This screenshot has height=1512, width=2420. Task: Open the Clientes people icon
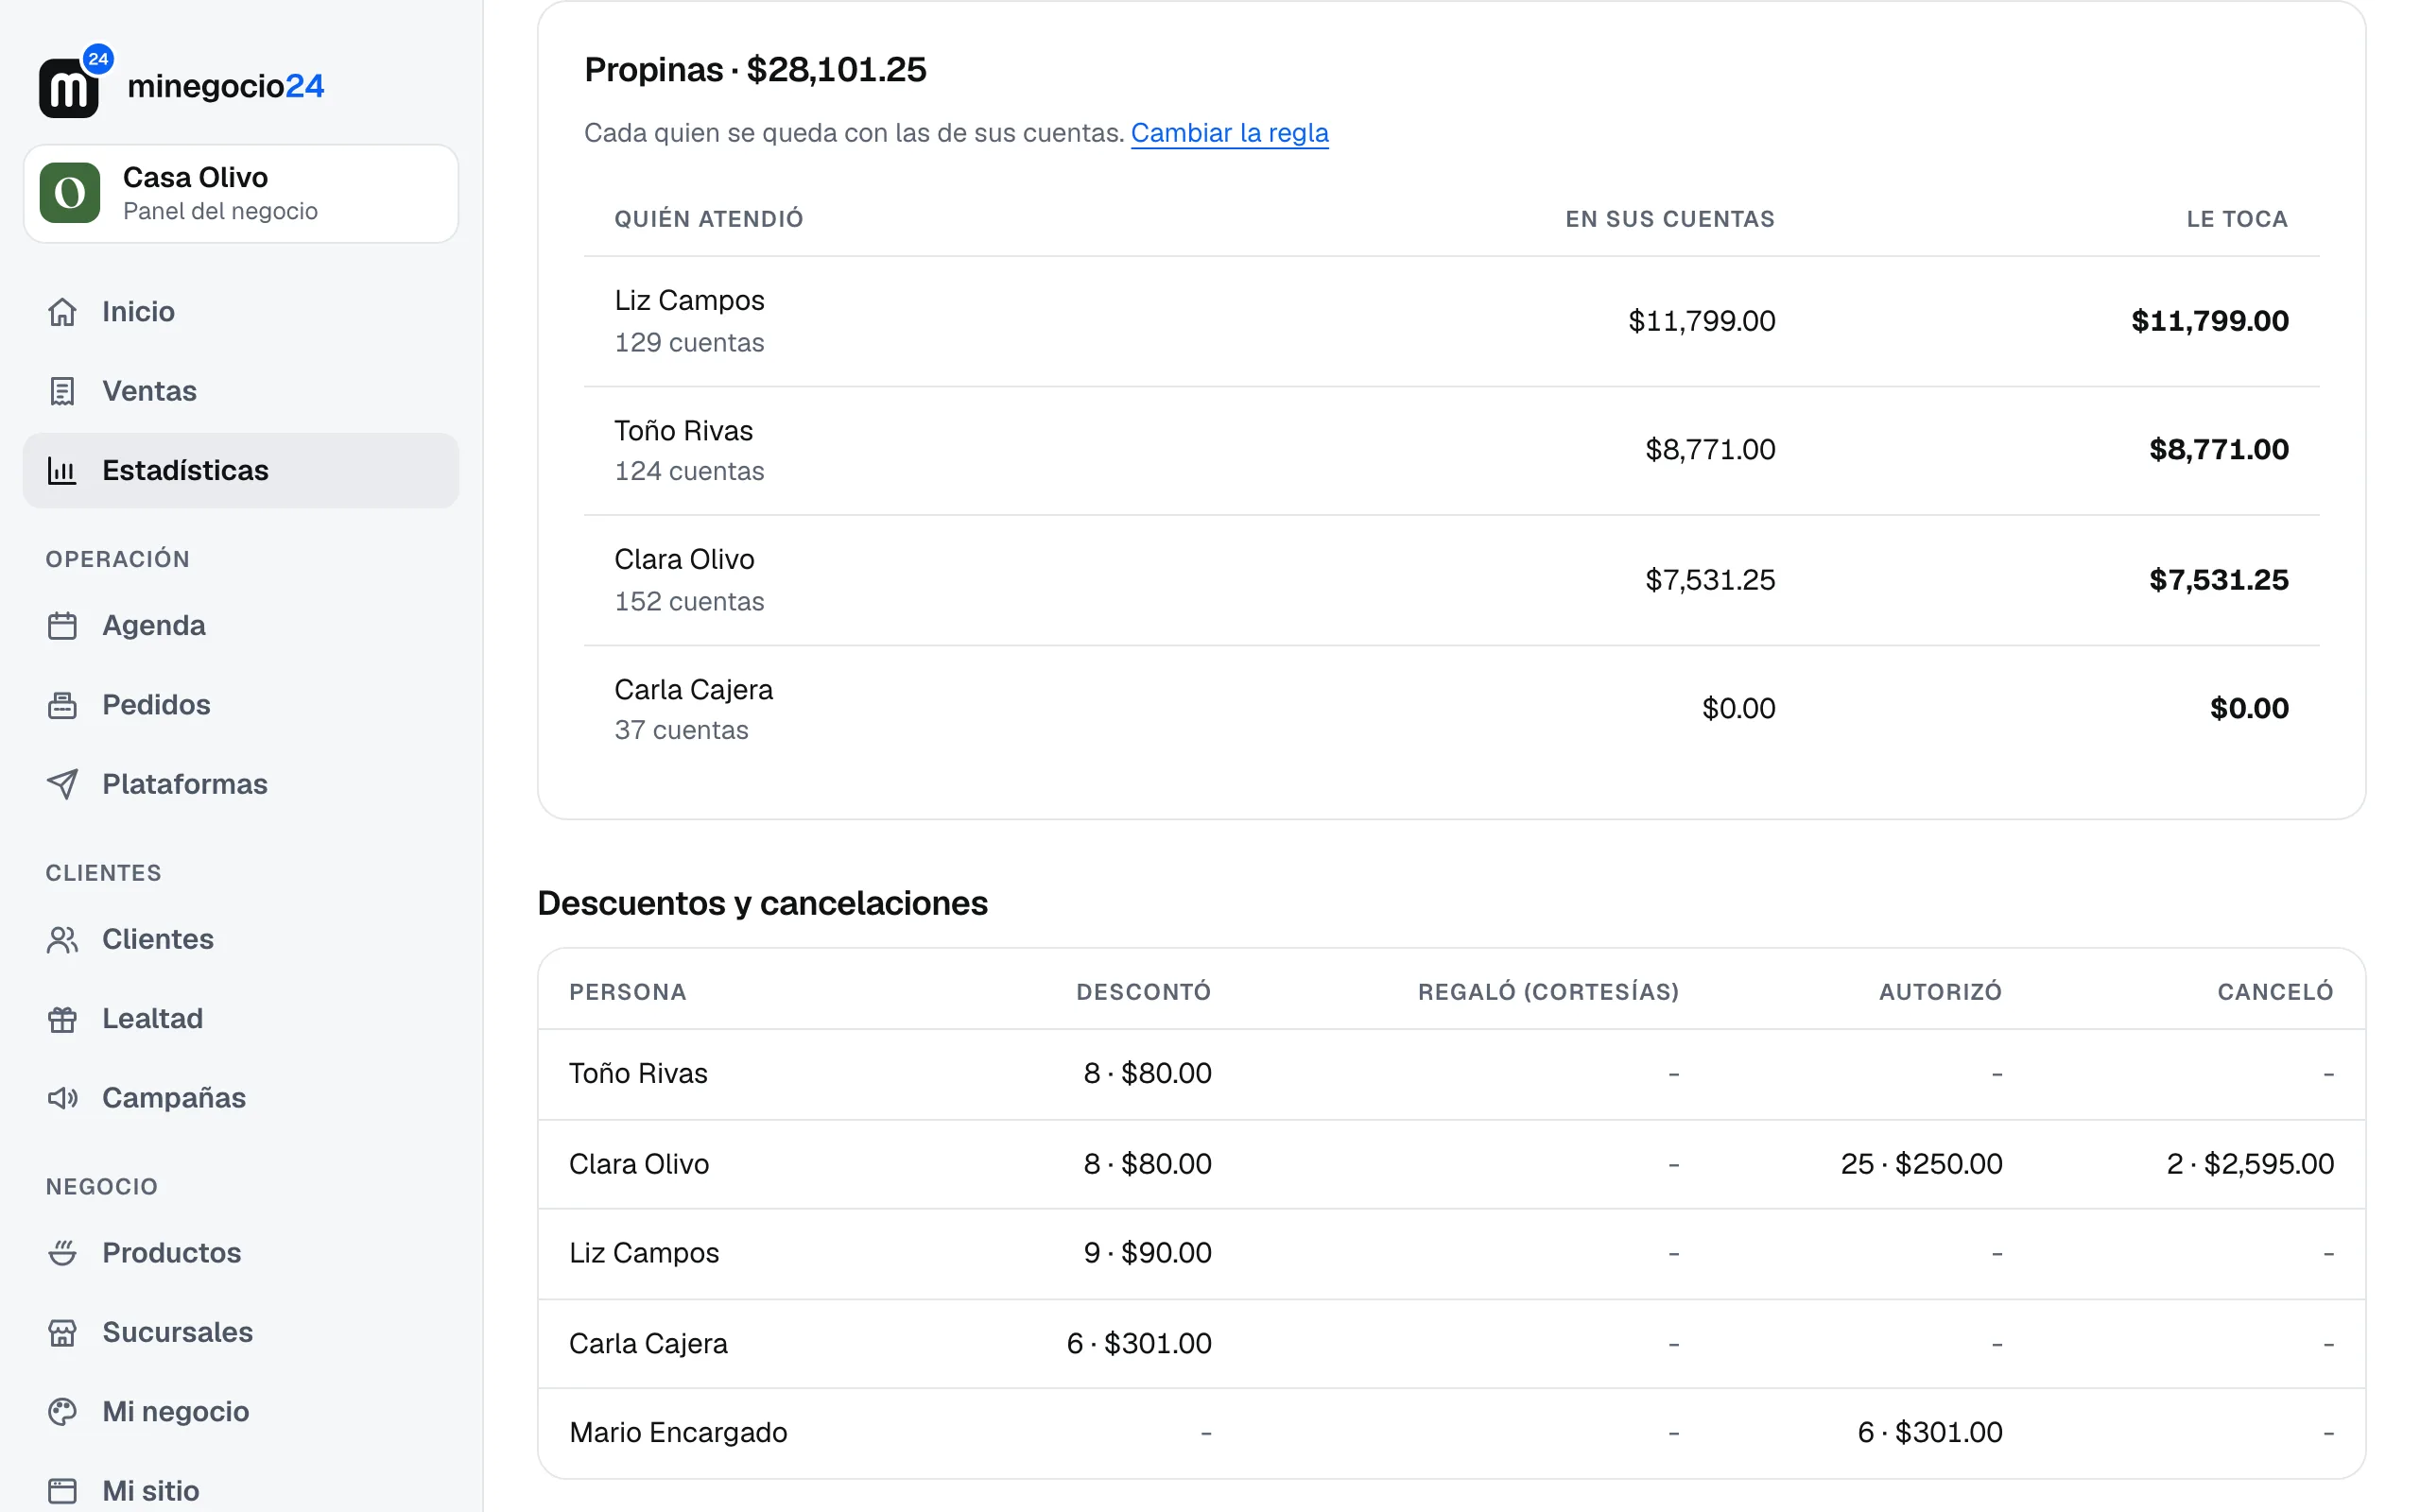62,940
